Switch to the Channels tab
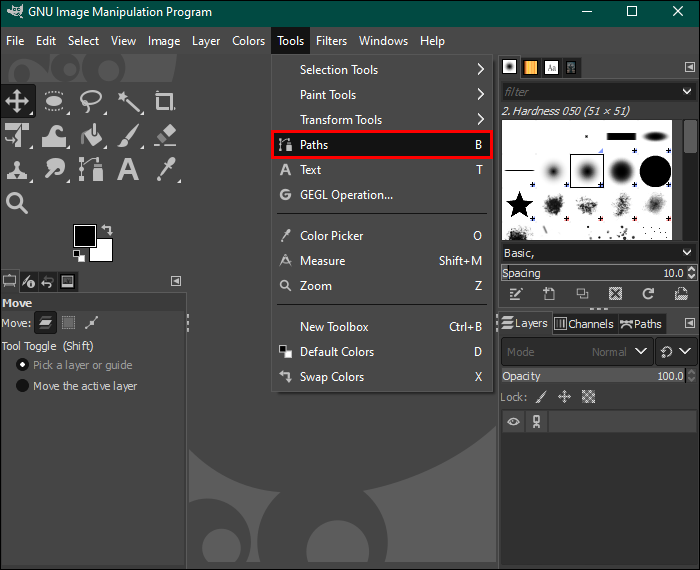The height and width of the screenshot is (570, 700). [585, 324]
